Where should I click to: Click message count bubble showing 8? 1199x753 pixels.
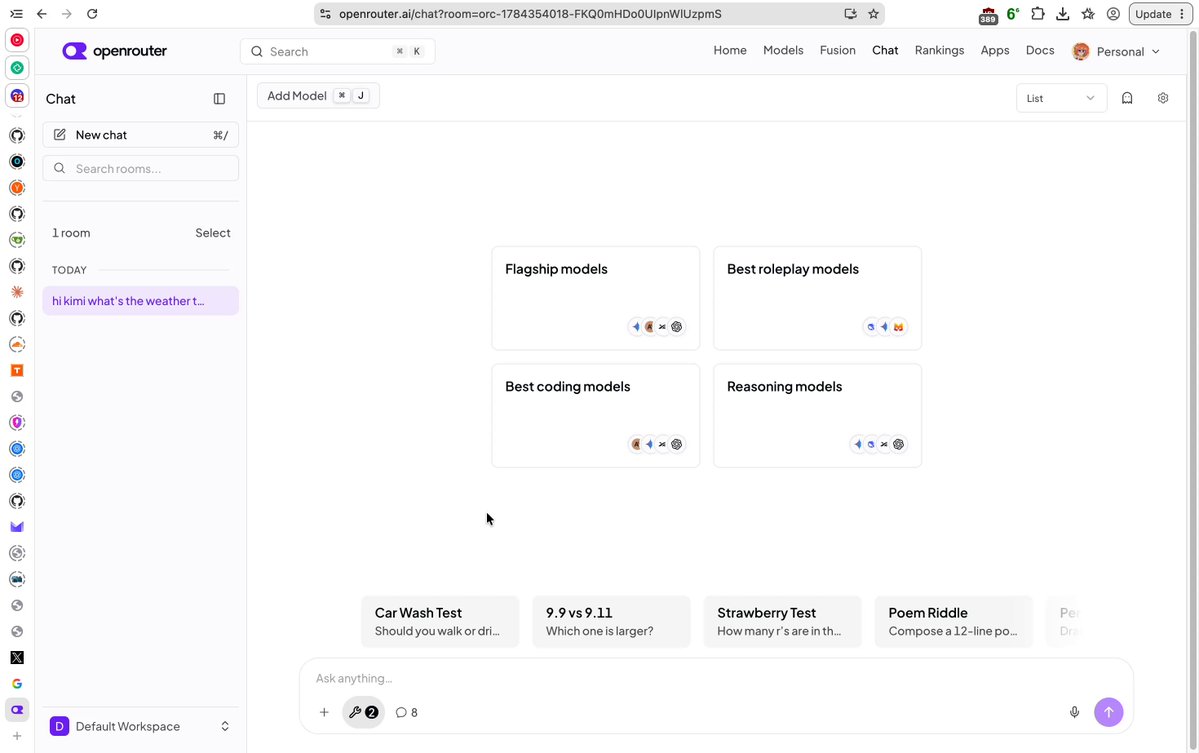click(x=407, y=712)
